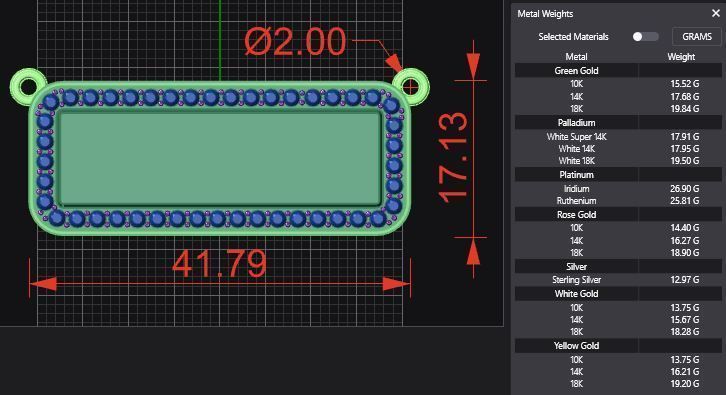
Task: Select the Sterling Silver row
Action: (618, 280)
